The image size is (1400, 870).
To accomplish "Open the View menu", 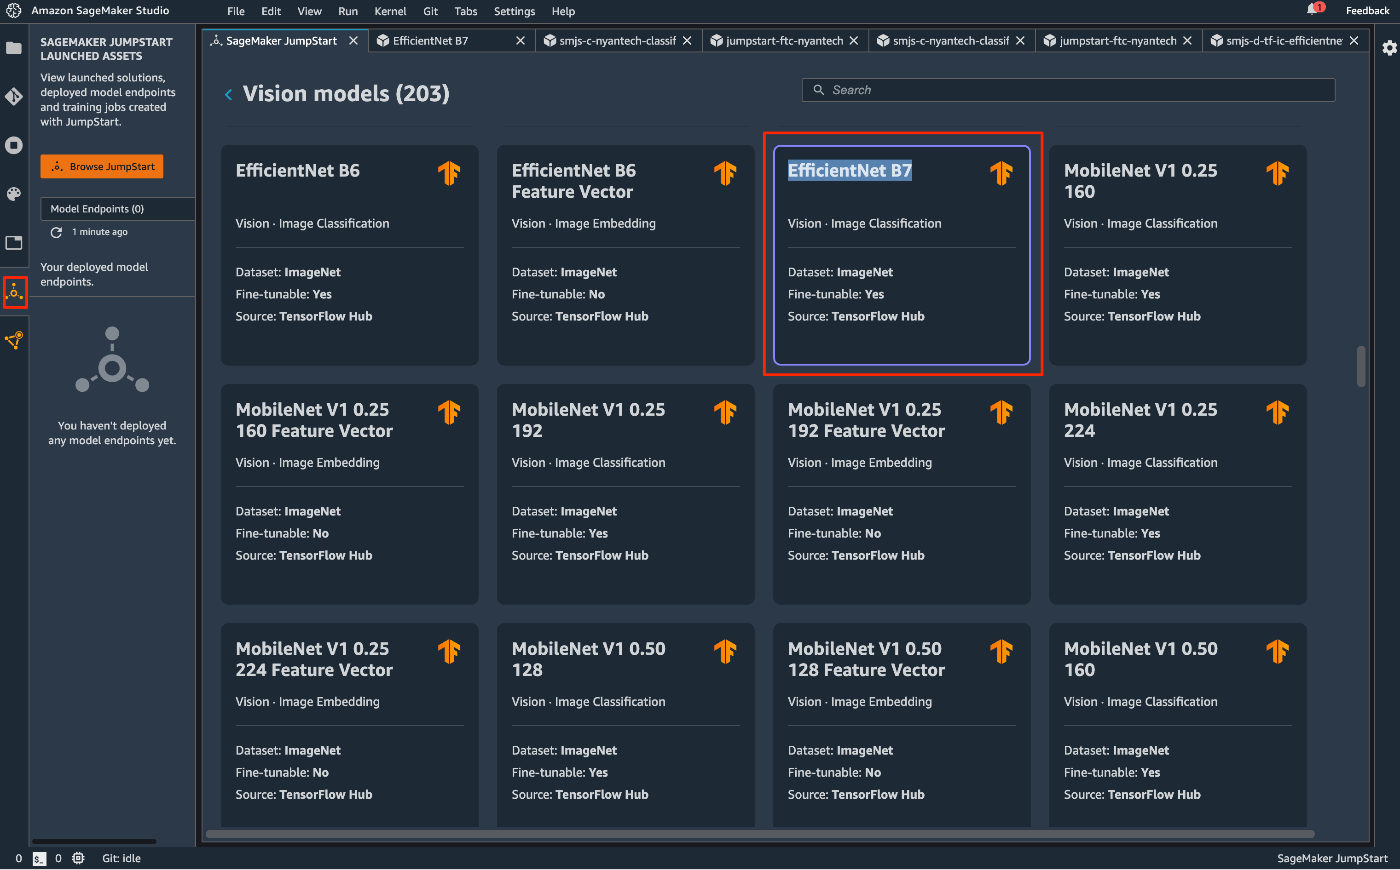I will tap(310, 11).
